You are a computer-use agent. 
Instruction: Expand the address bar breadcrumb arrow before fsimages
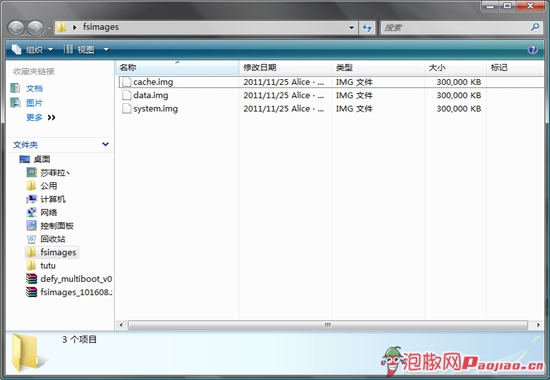tap(74, 27)
